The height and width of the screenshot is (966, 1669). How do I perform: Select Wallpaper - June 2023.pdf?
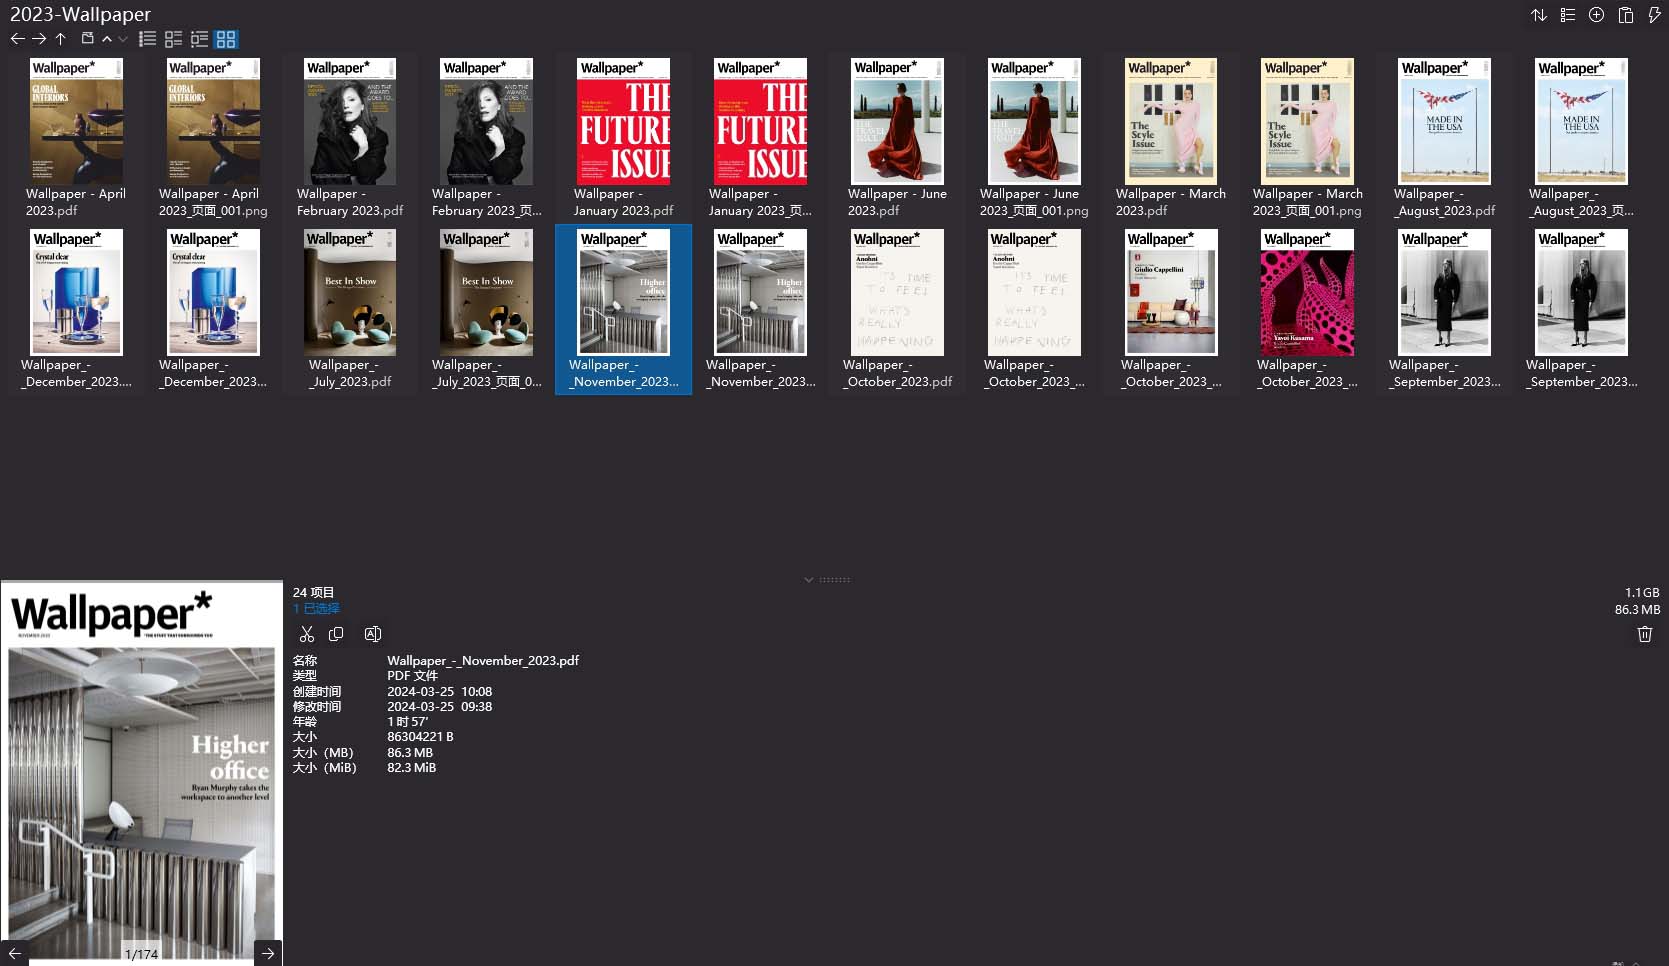coord(897,138)
